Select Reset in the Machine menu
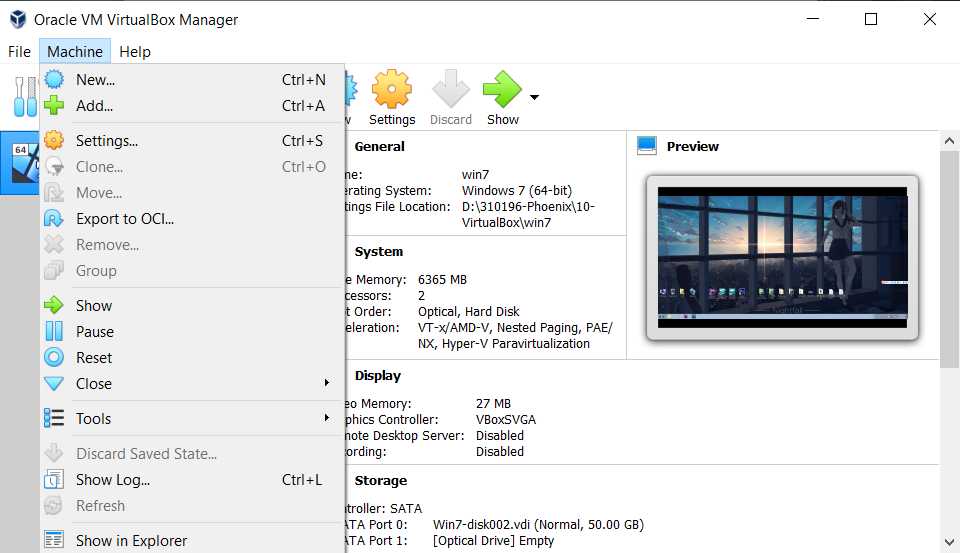This screenshot has width=960, height=553. [192, 357]
